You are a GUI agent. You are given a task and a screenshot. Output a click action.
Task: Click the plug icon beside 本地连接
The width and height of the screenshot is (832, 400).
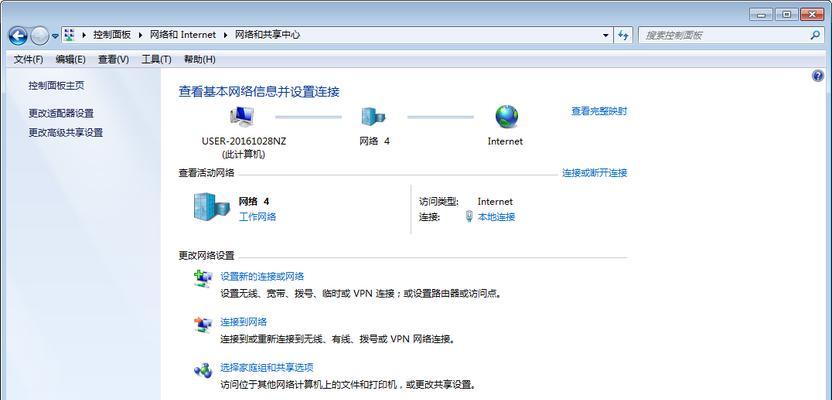(x=469, y=216)
